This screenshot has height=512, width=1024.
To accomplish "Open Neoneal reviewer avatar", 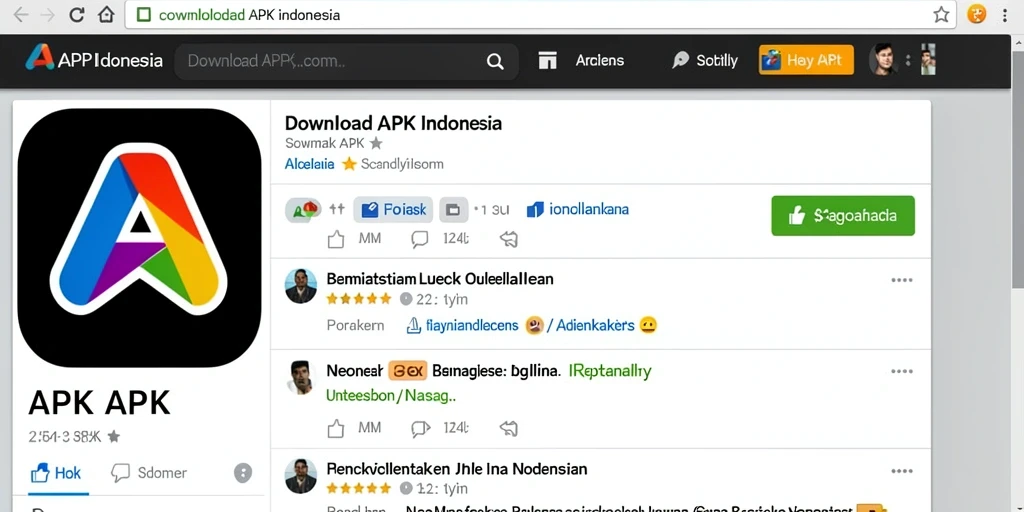I will [301, 377].
